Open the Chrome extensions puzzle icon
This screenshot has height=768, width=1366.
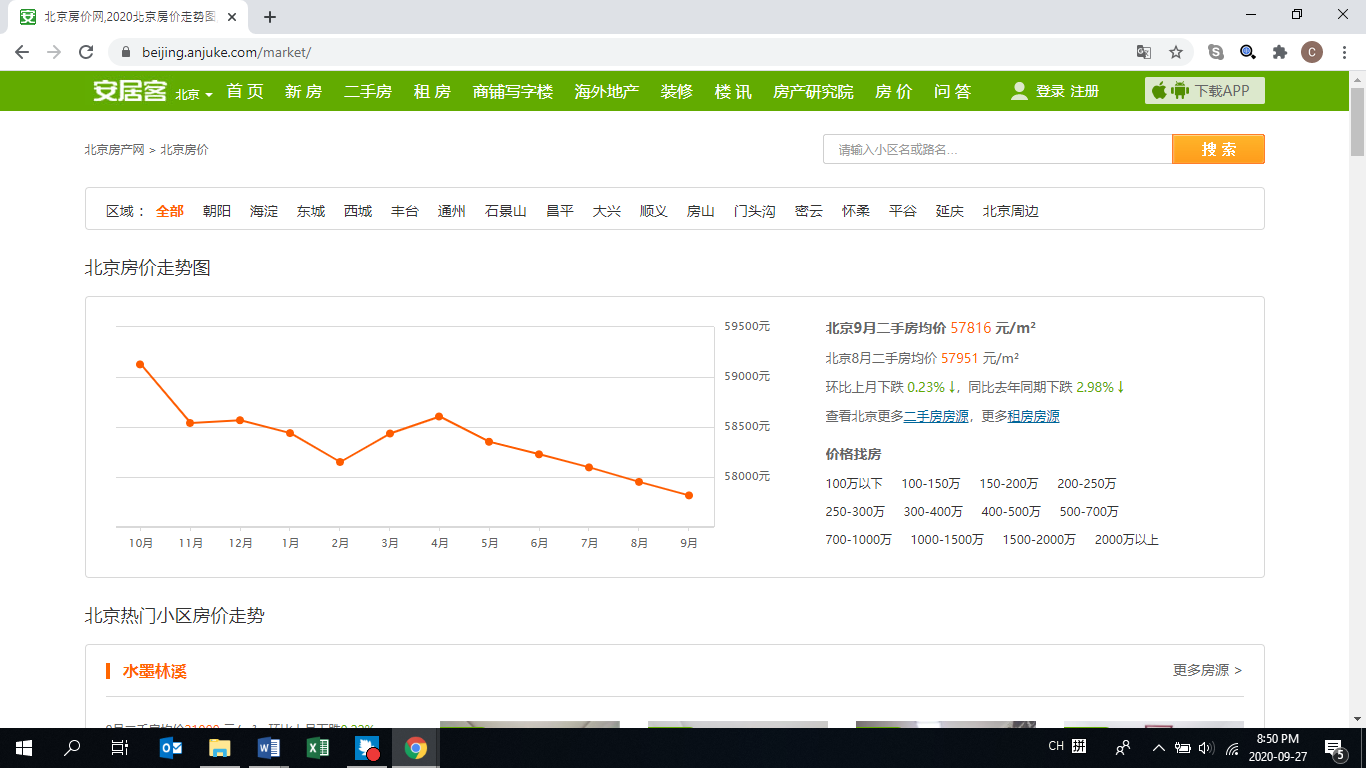coord(1279,52)
